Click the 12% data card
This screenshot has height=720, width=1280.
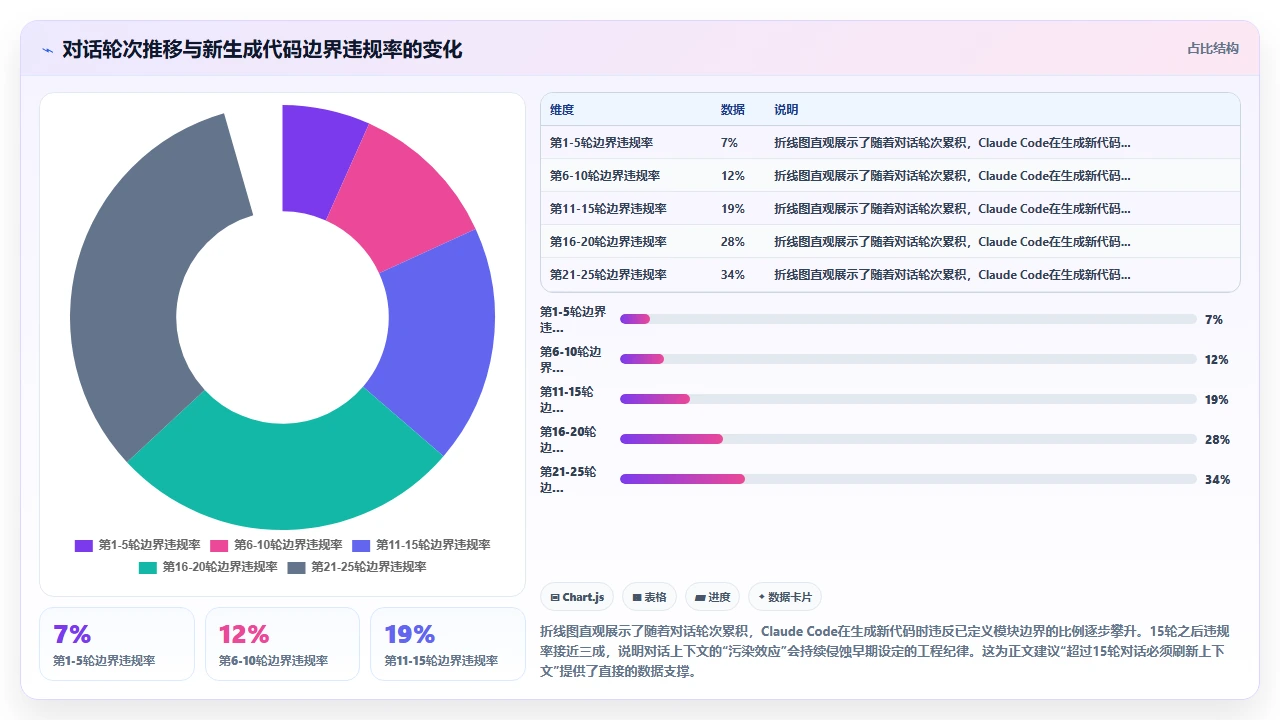click(x=283, y=644)
